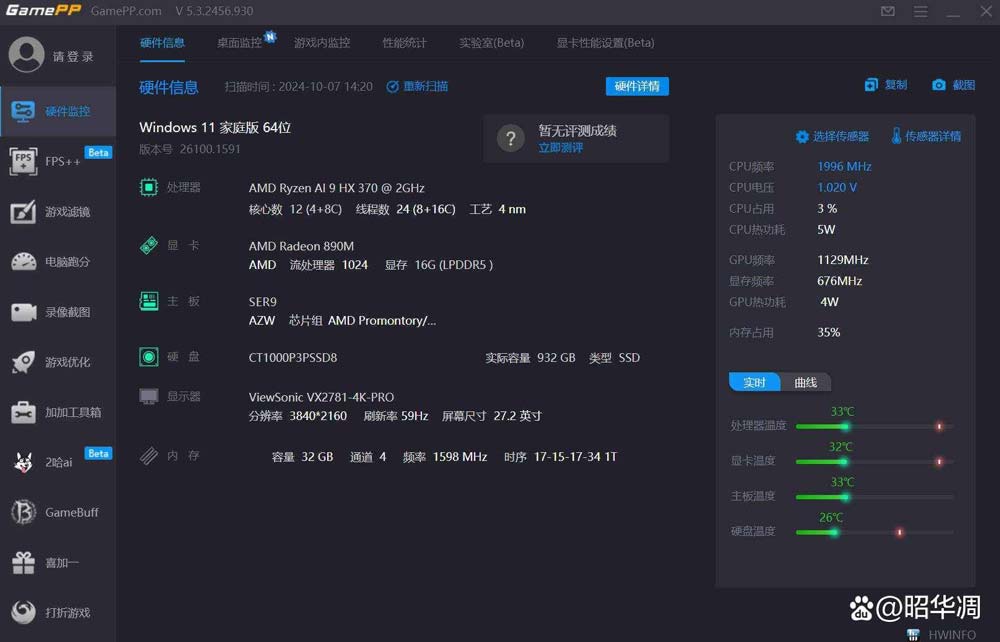The image size is (1000, 642).
Task: Switch to 性能统计 tab
Action: point(404,43)
